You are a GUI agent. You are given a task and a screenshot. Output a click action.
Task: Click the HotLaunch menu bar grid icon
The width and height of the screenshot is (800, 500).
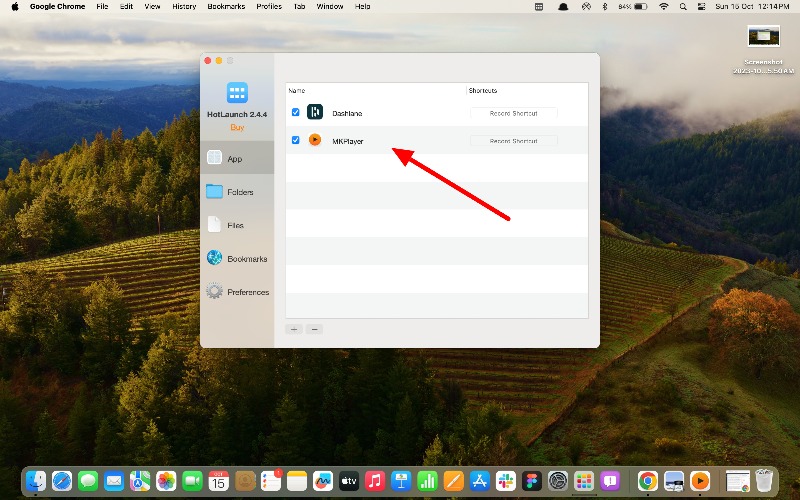click(x=539, y=7)
